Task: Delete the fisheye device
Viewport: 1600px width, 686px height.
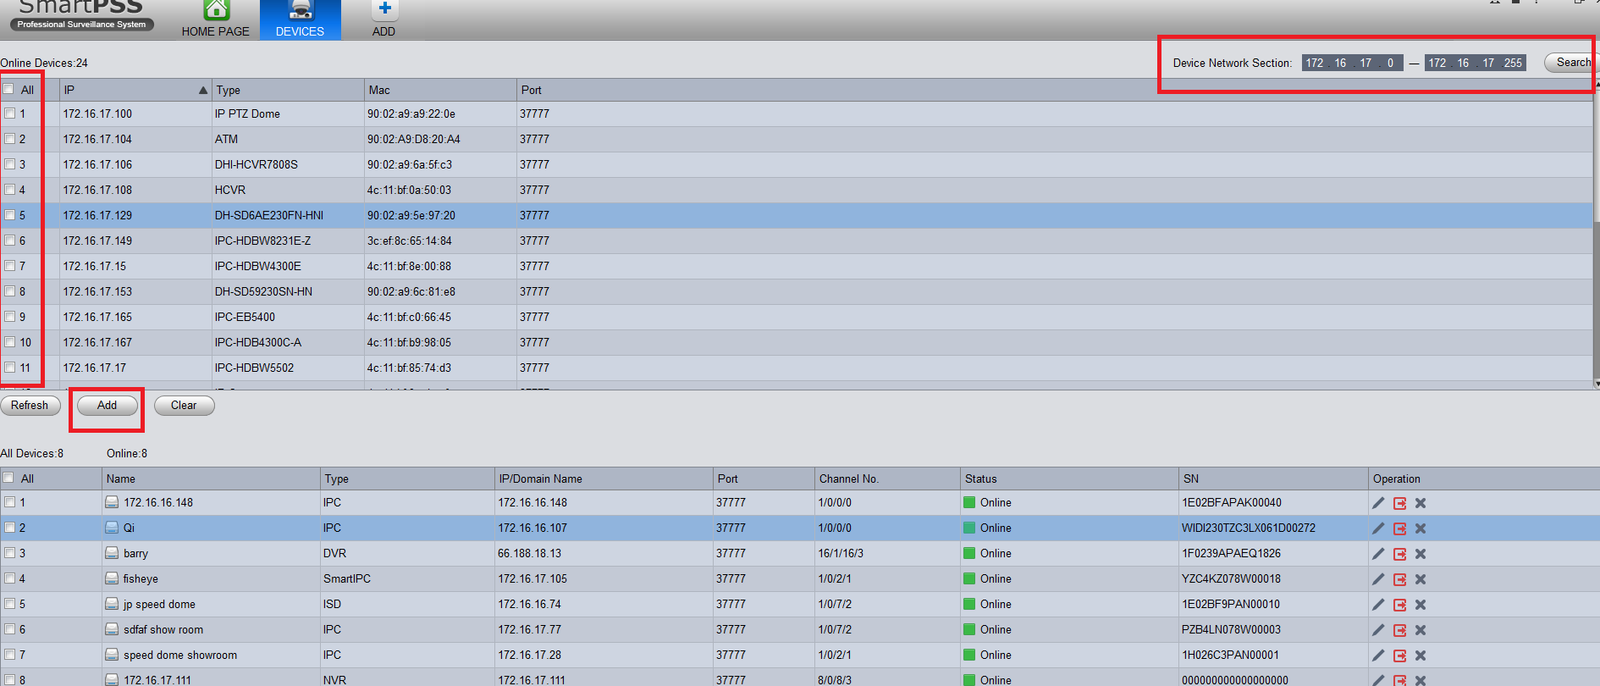Action: [1420, 579]
